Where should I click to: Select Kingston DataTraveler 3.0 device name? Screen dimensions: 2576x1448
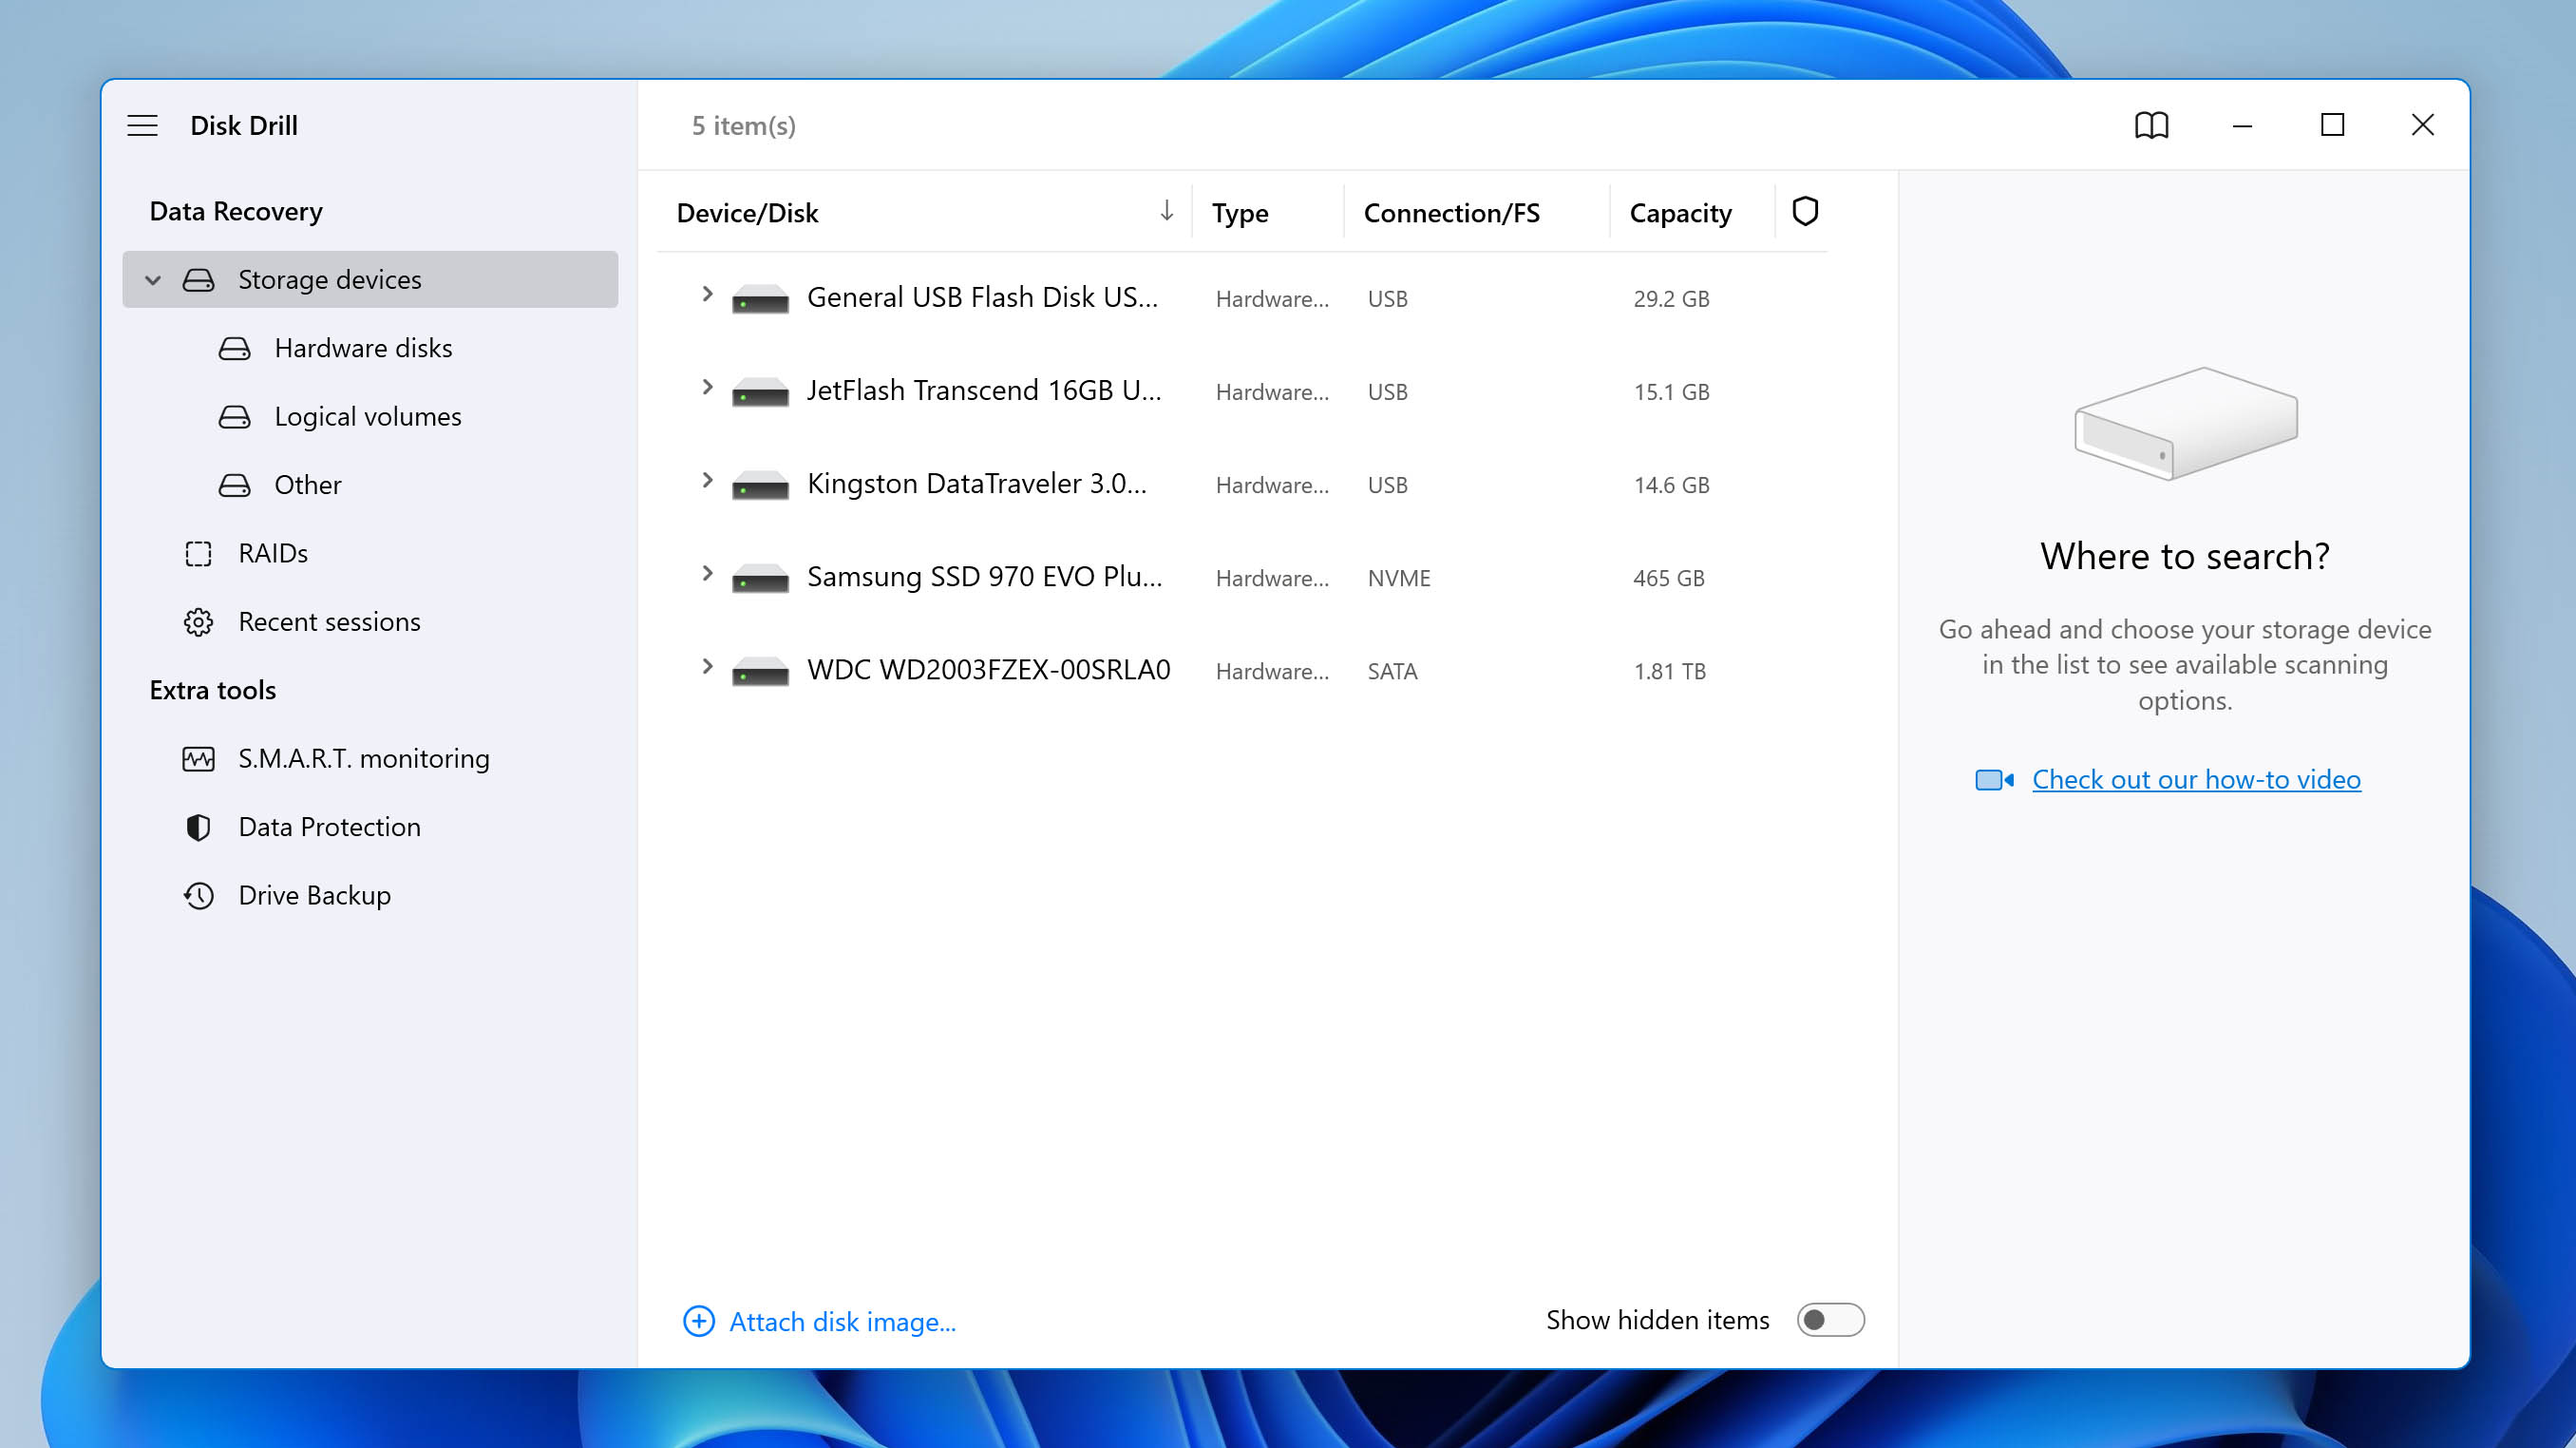coord(976,483)
